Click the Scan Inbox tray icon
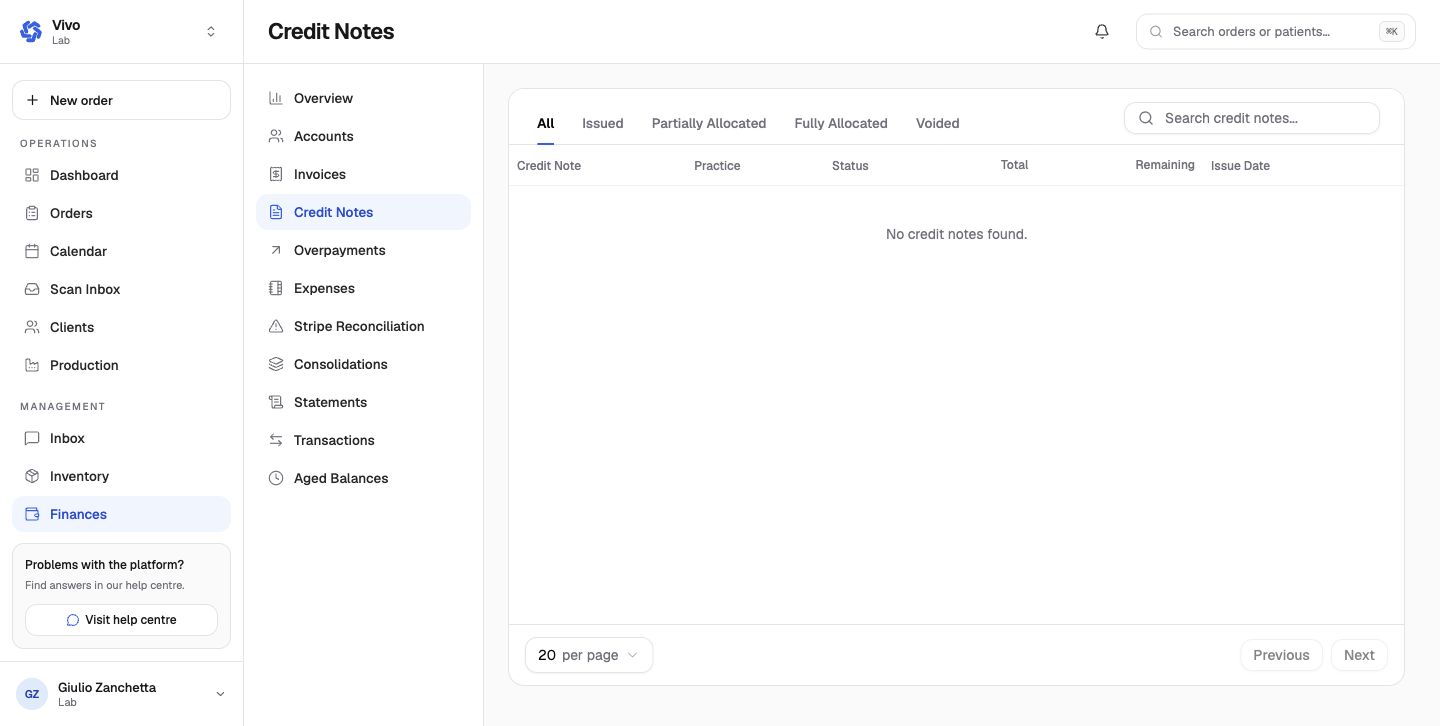Image resolution: width=1440 pixels, height=726 pixels. pyautogui.click(x=32, y=289)
